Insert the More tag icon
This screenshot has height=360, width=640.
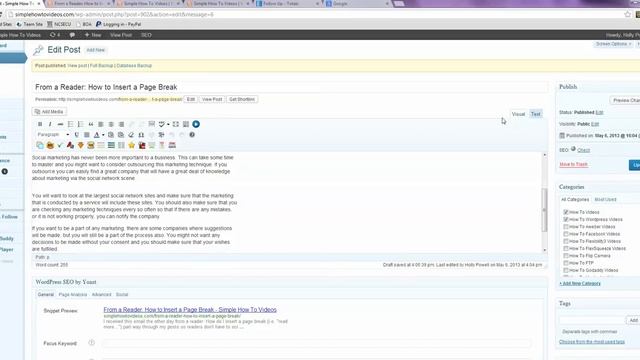[151, 124]
